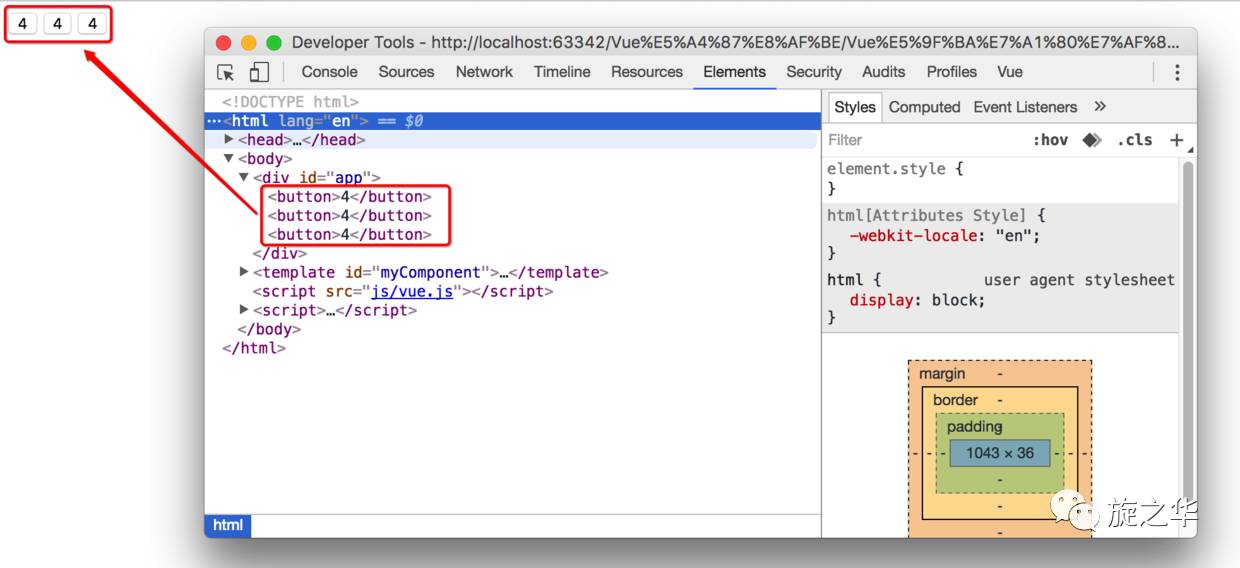Toggle the :hov element state panel
1240x568 pixels.
[1050, 140]
